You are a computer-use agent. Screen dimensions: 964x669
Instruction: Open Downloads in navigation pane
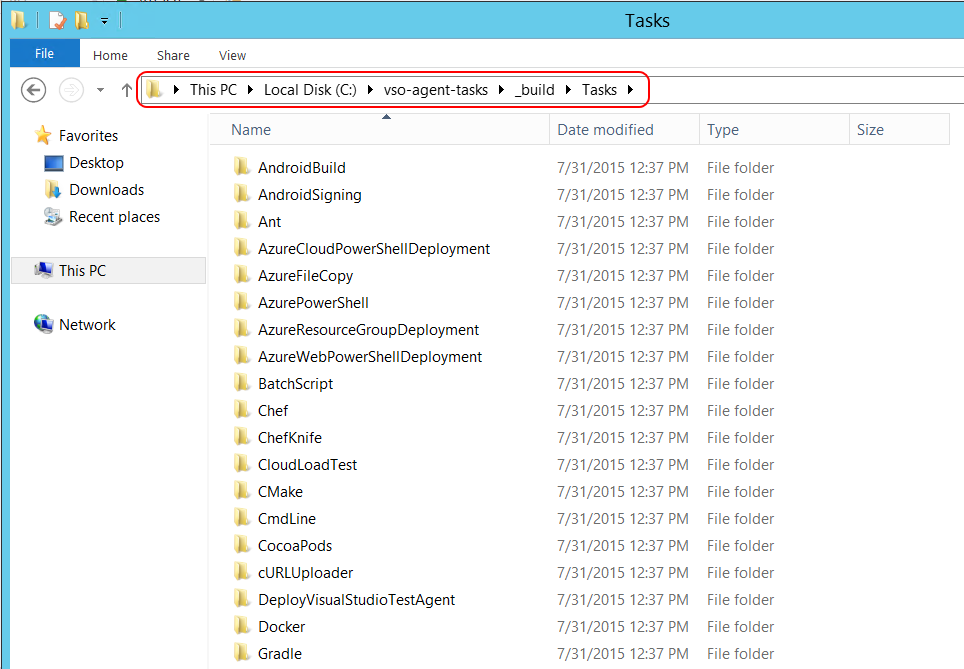tap(106, 190)
